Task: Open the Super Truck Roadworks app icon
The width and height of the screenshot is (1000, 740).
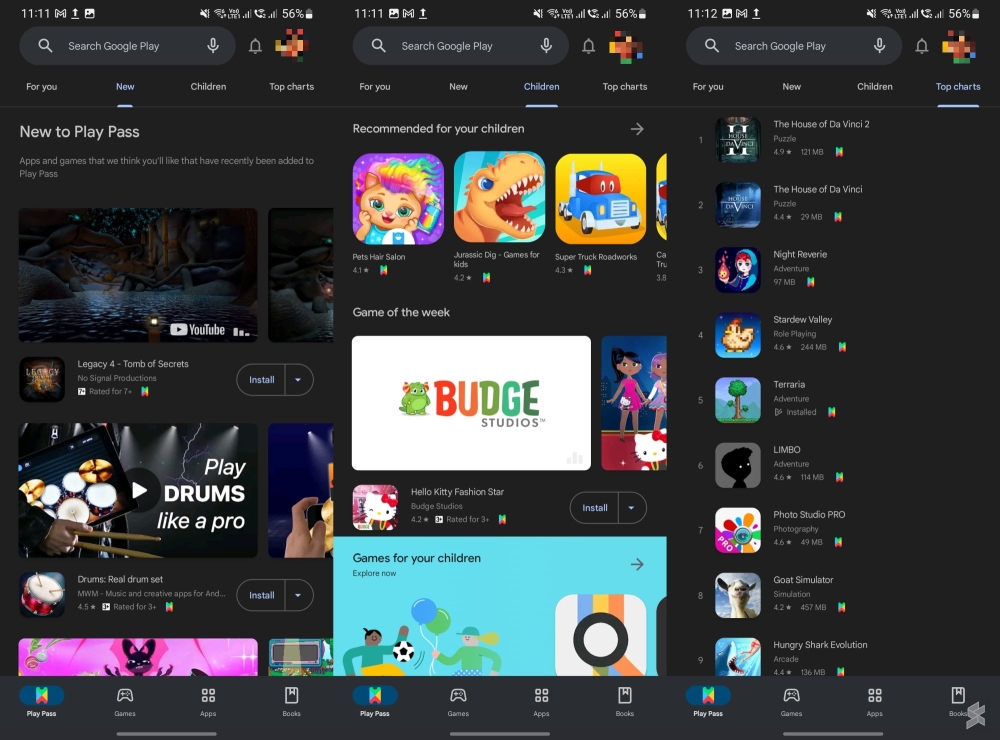Action: pyautogui.click(x=601, y=198)
